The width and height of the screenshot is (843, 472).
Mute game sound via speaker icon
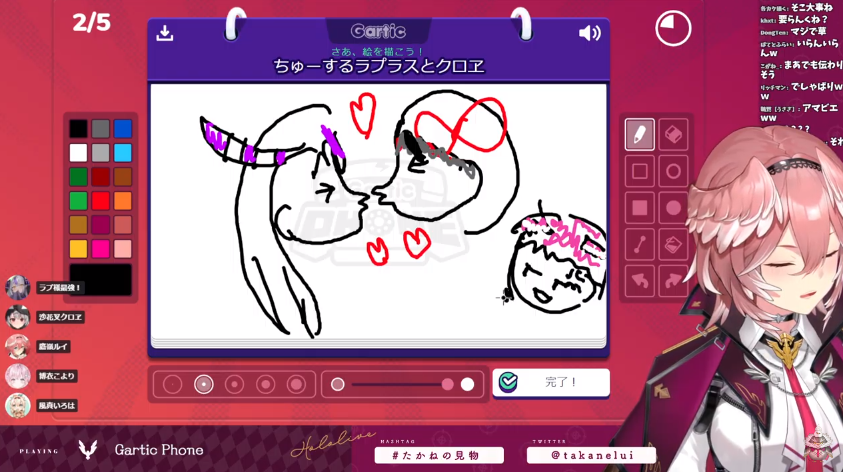(x=589, y=33)
